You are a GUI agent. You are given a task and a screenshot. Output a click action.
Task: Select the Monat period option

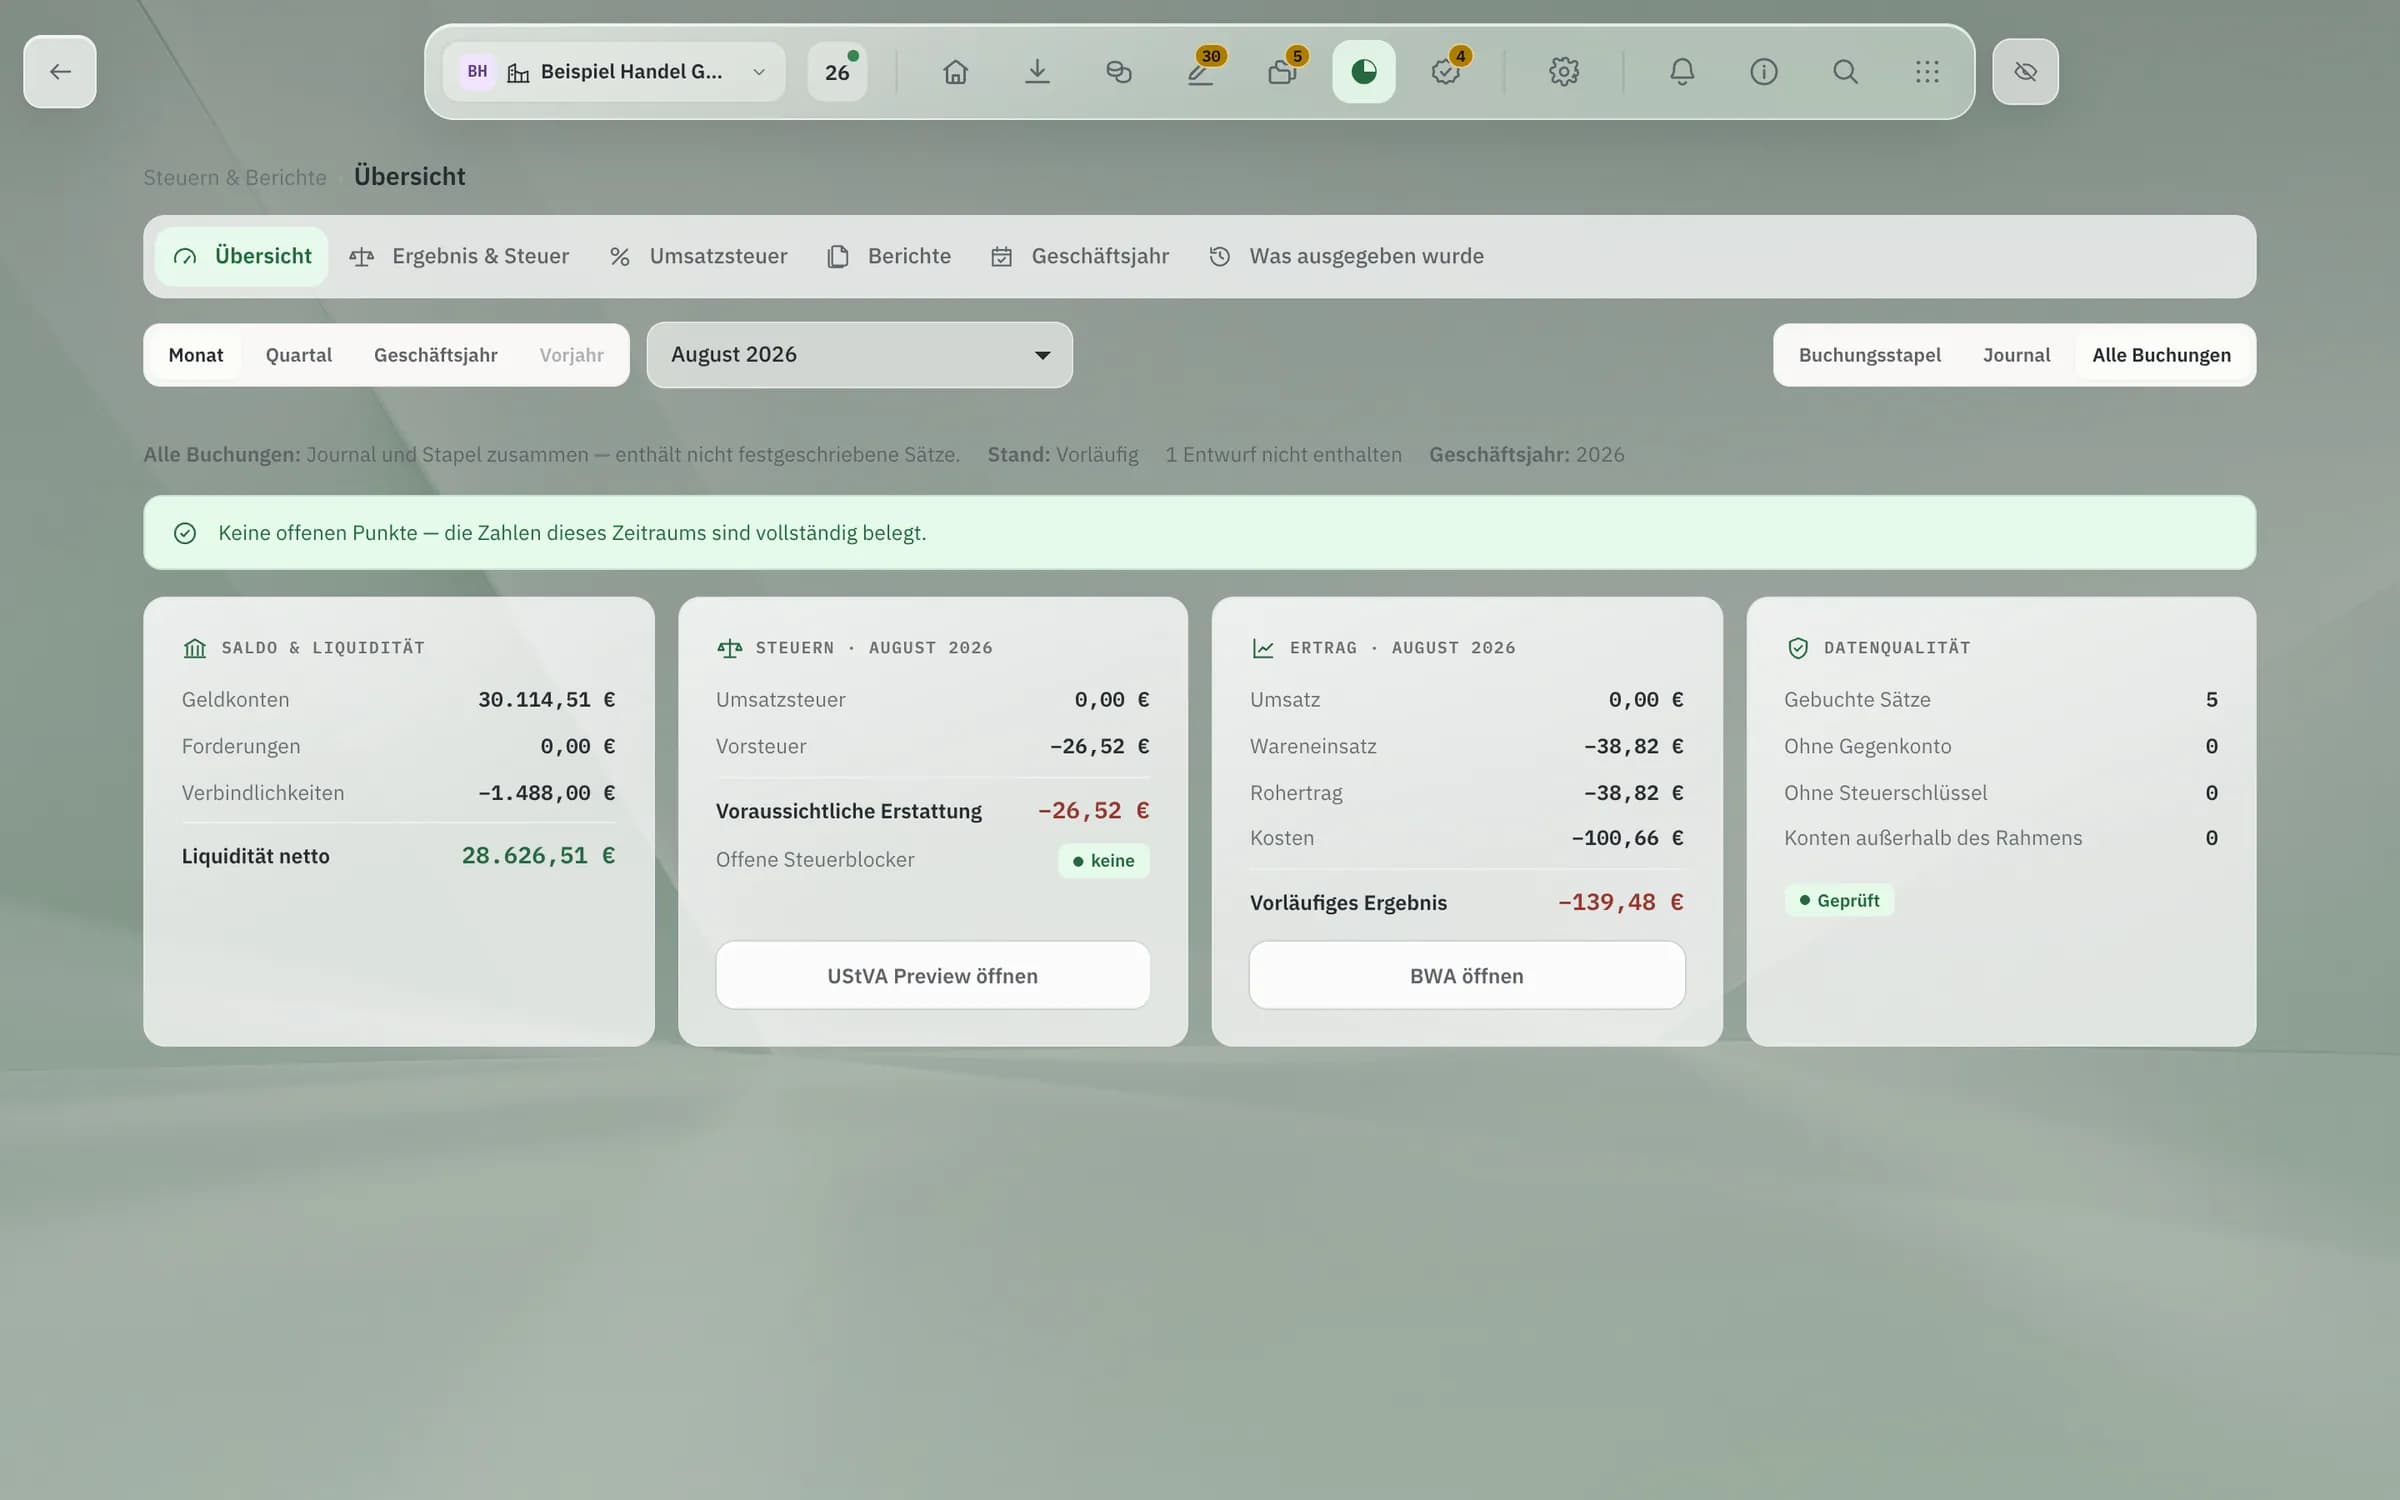(196, 355)
